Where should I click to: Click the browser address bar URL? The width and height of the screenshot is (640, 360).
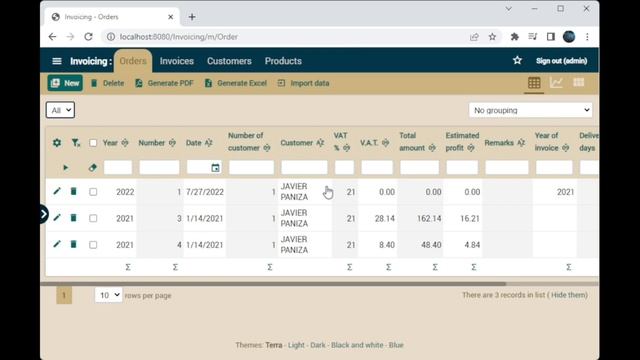click(178, 37)
